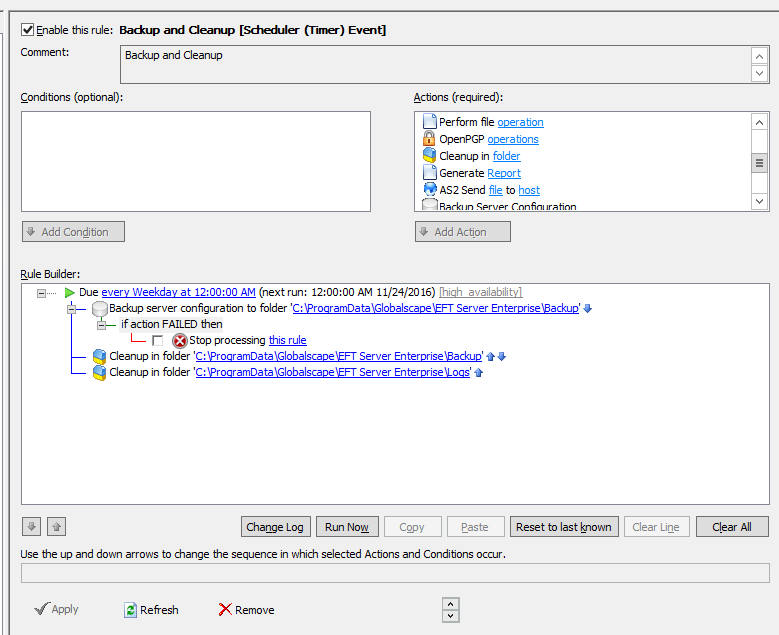
Task: Click the Cleanup in folder action icon
Action: 429,156
